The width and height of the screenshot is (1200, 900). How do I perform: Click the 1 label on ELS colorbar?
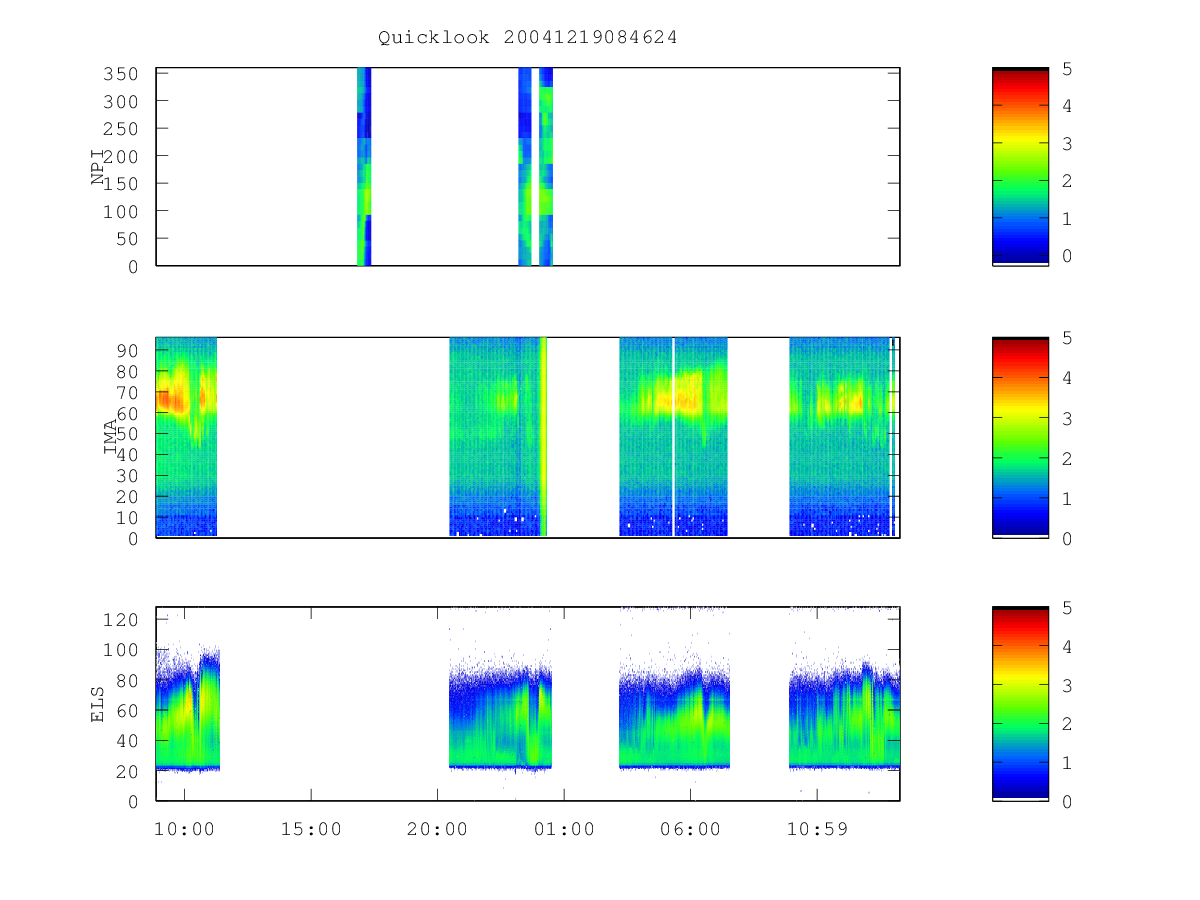click(1066, 763)
